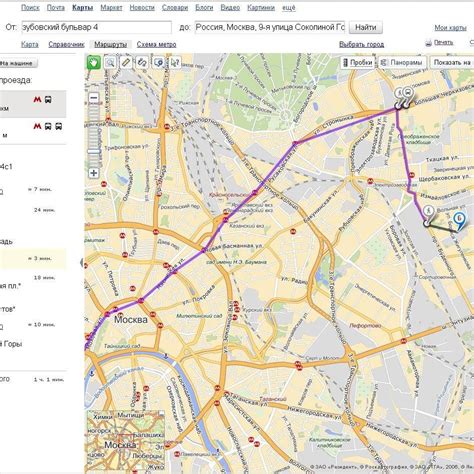Expand the ещё more menu
Image resolution: width=474 pixels, height=474 pixels.
click(x=289, y=8)
